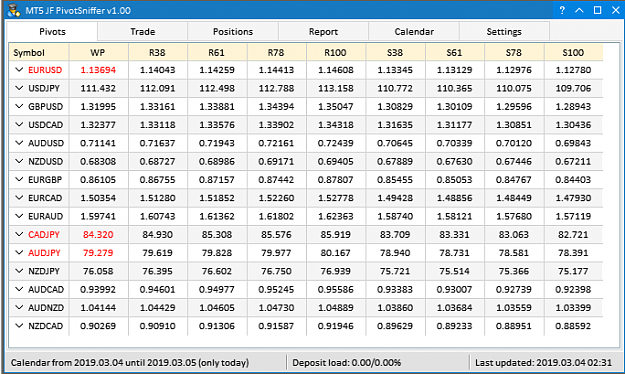
Task: Click AUDUSD R100 value 0.72439
Action: click(336, 143)
